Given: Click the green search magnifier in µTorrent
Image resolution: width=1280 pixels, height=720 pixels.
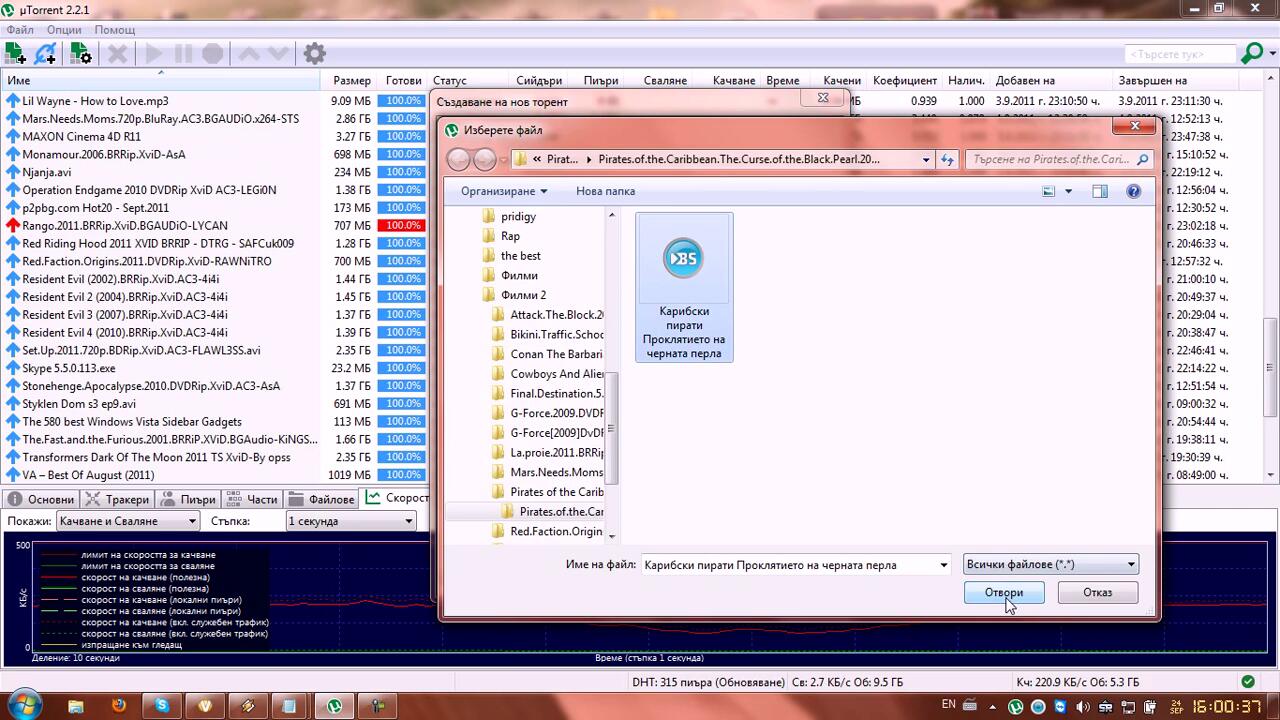Looking at the screenshot, I should click(1251, 54).
